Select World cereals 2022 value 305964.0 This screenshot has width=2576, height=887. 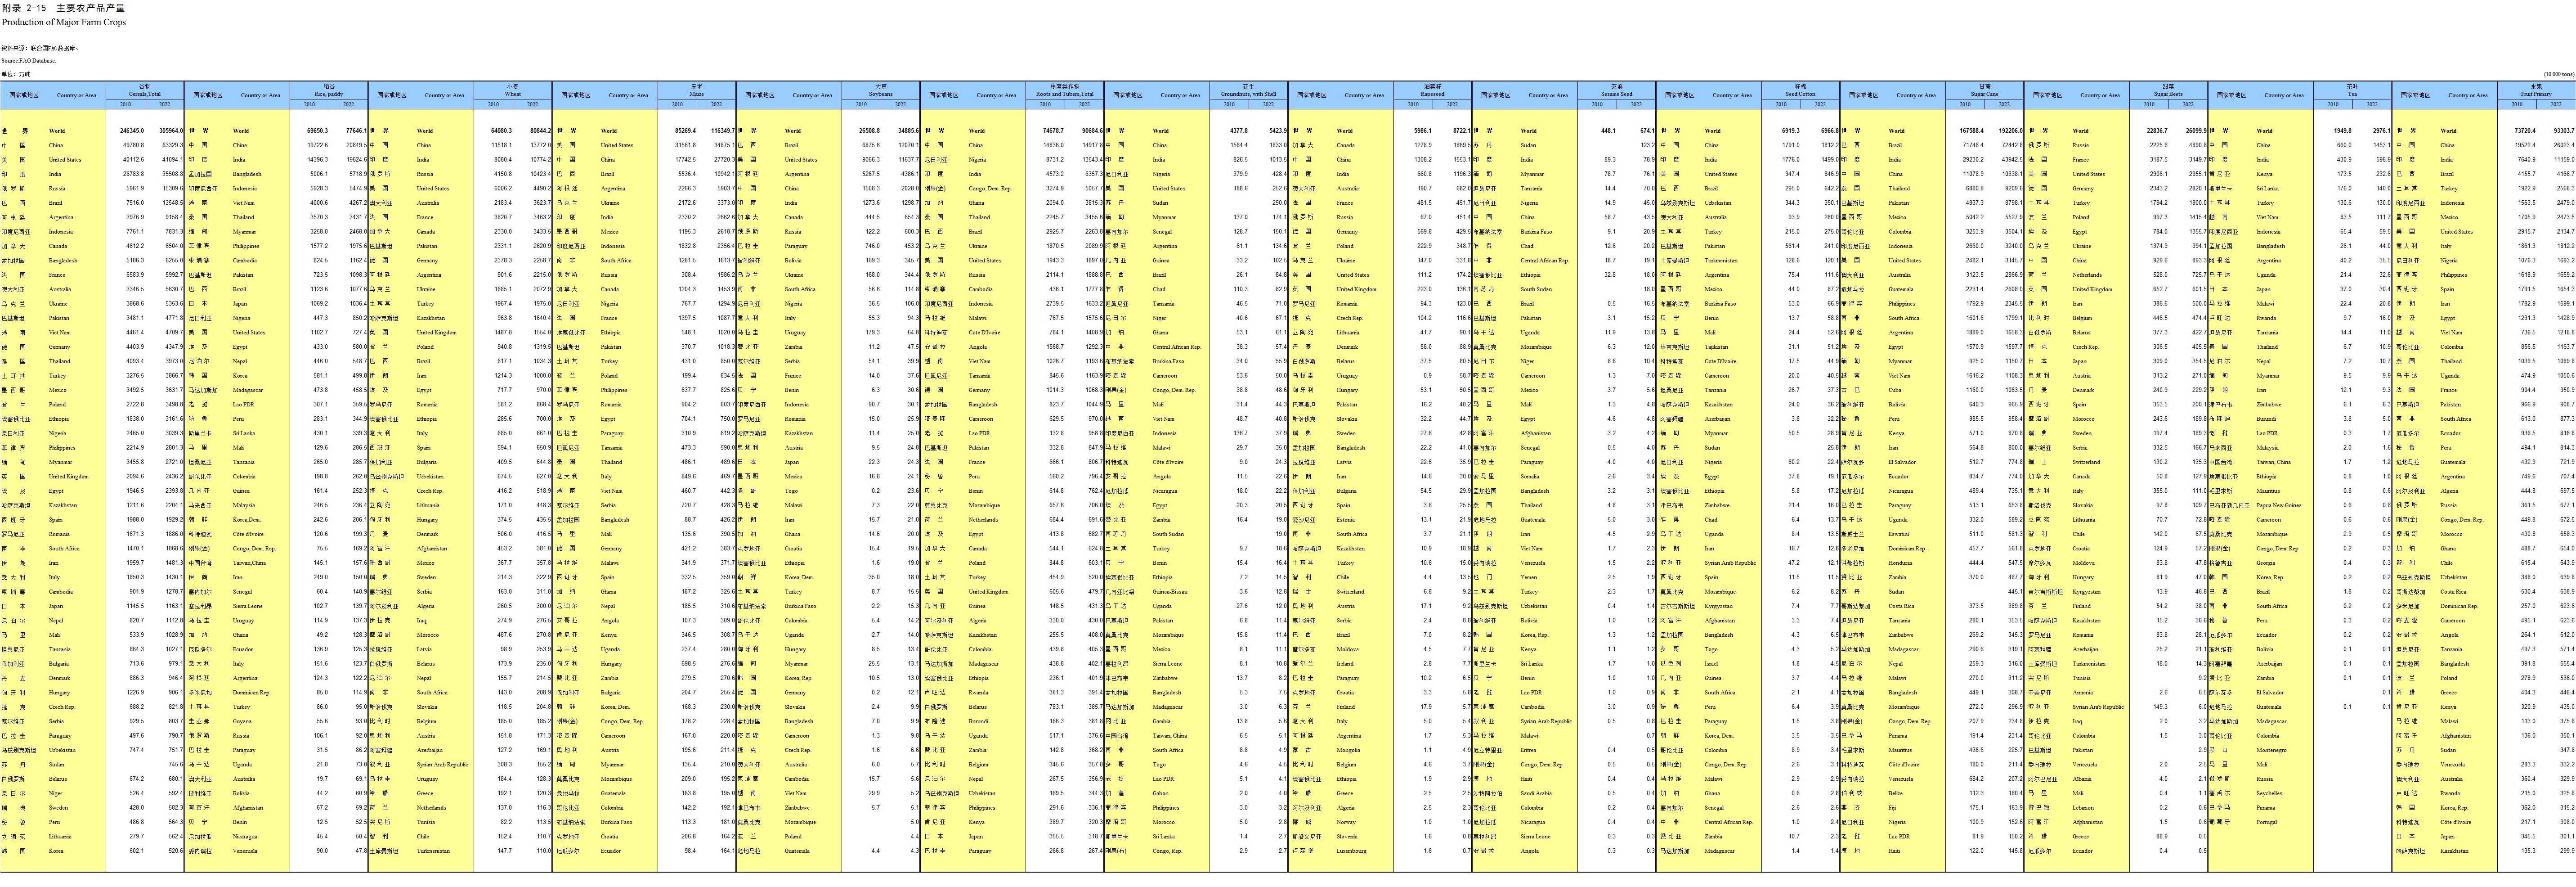(171, 131)
